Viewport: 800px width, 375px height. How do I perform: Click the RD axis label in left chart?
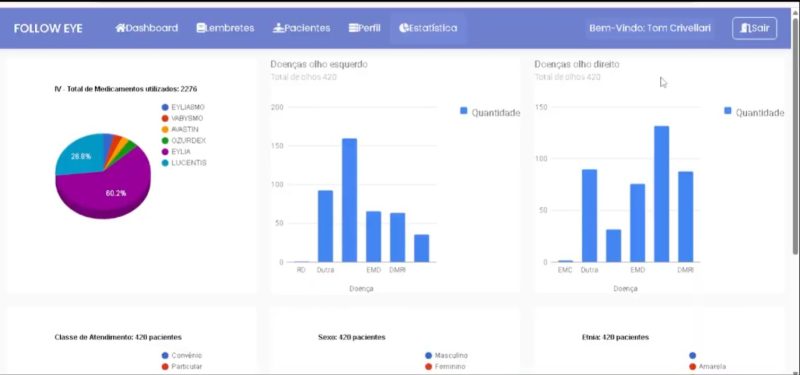(301, 270)
